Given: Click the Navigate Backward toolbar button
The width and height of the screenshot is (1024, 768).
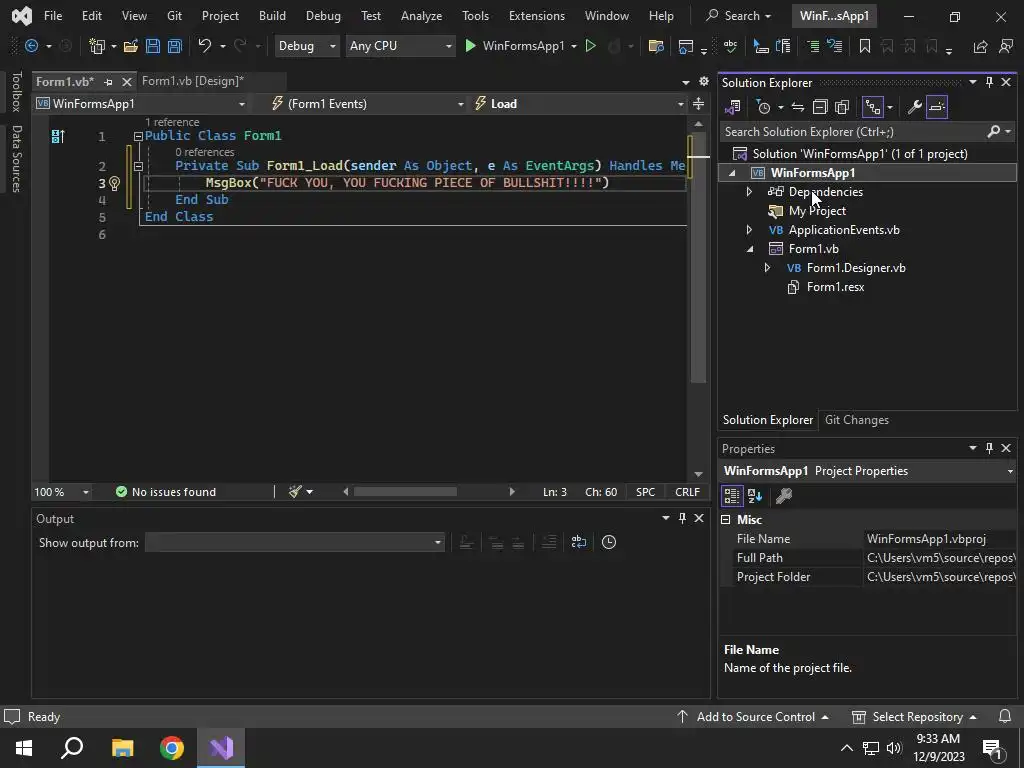Looking at the screenshot, I should (x=31, y=46).
